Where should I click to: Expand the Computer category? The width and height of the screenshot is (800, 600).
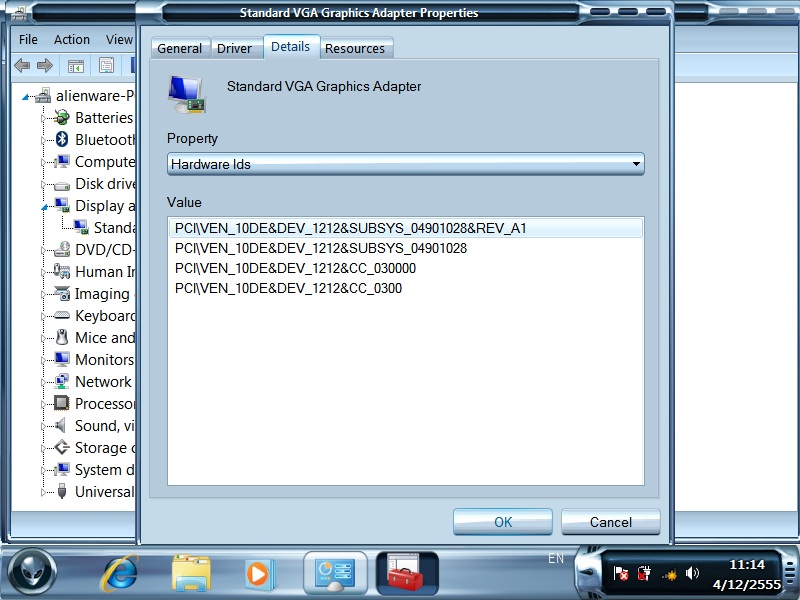[x=43, y=162]
